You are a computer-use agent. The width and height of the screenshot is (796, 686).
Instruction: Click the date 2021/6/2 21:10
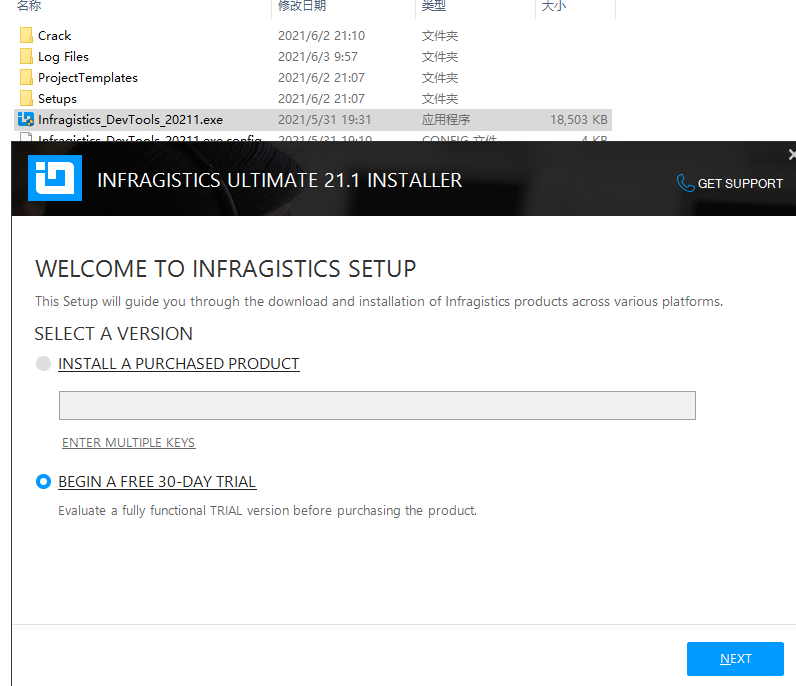[x=321, y=36]
